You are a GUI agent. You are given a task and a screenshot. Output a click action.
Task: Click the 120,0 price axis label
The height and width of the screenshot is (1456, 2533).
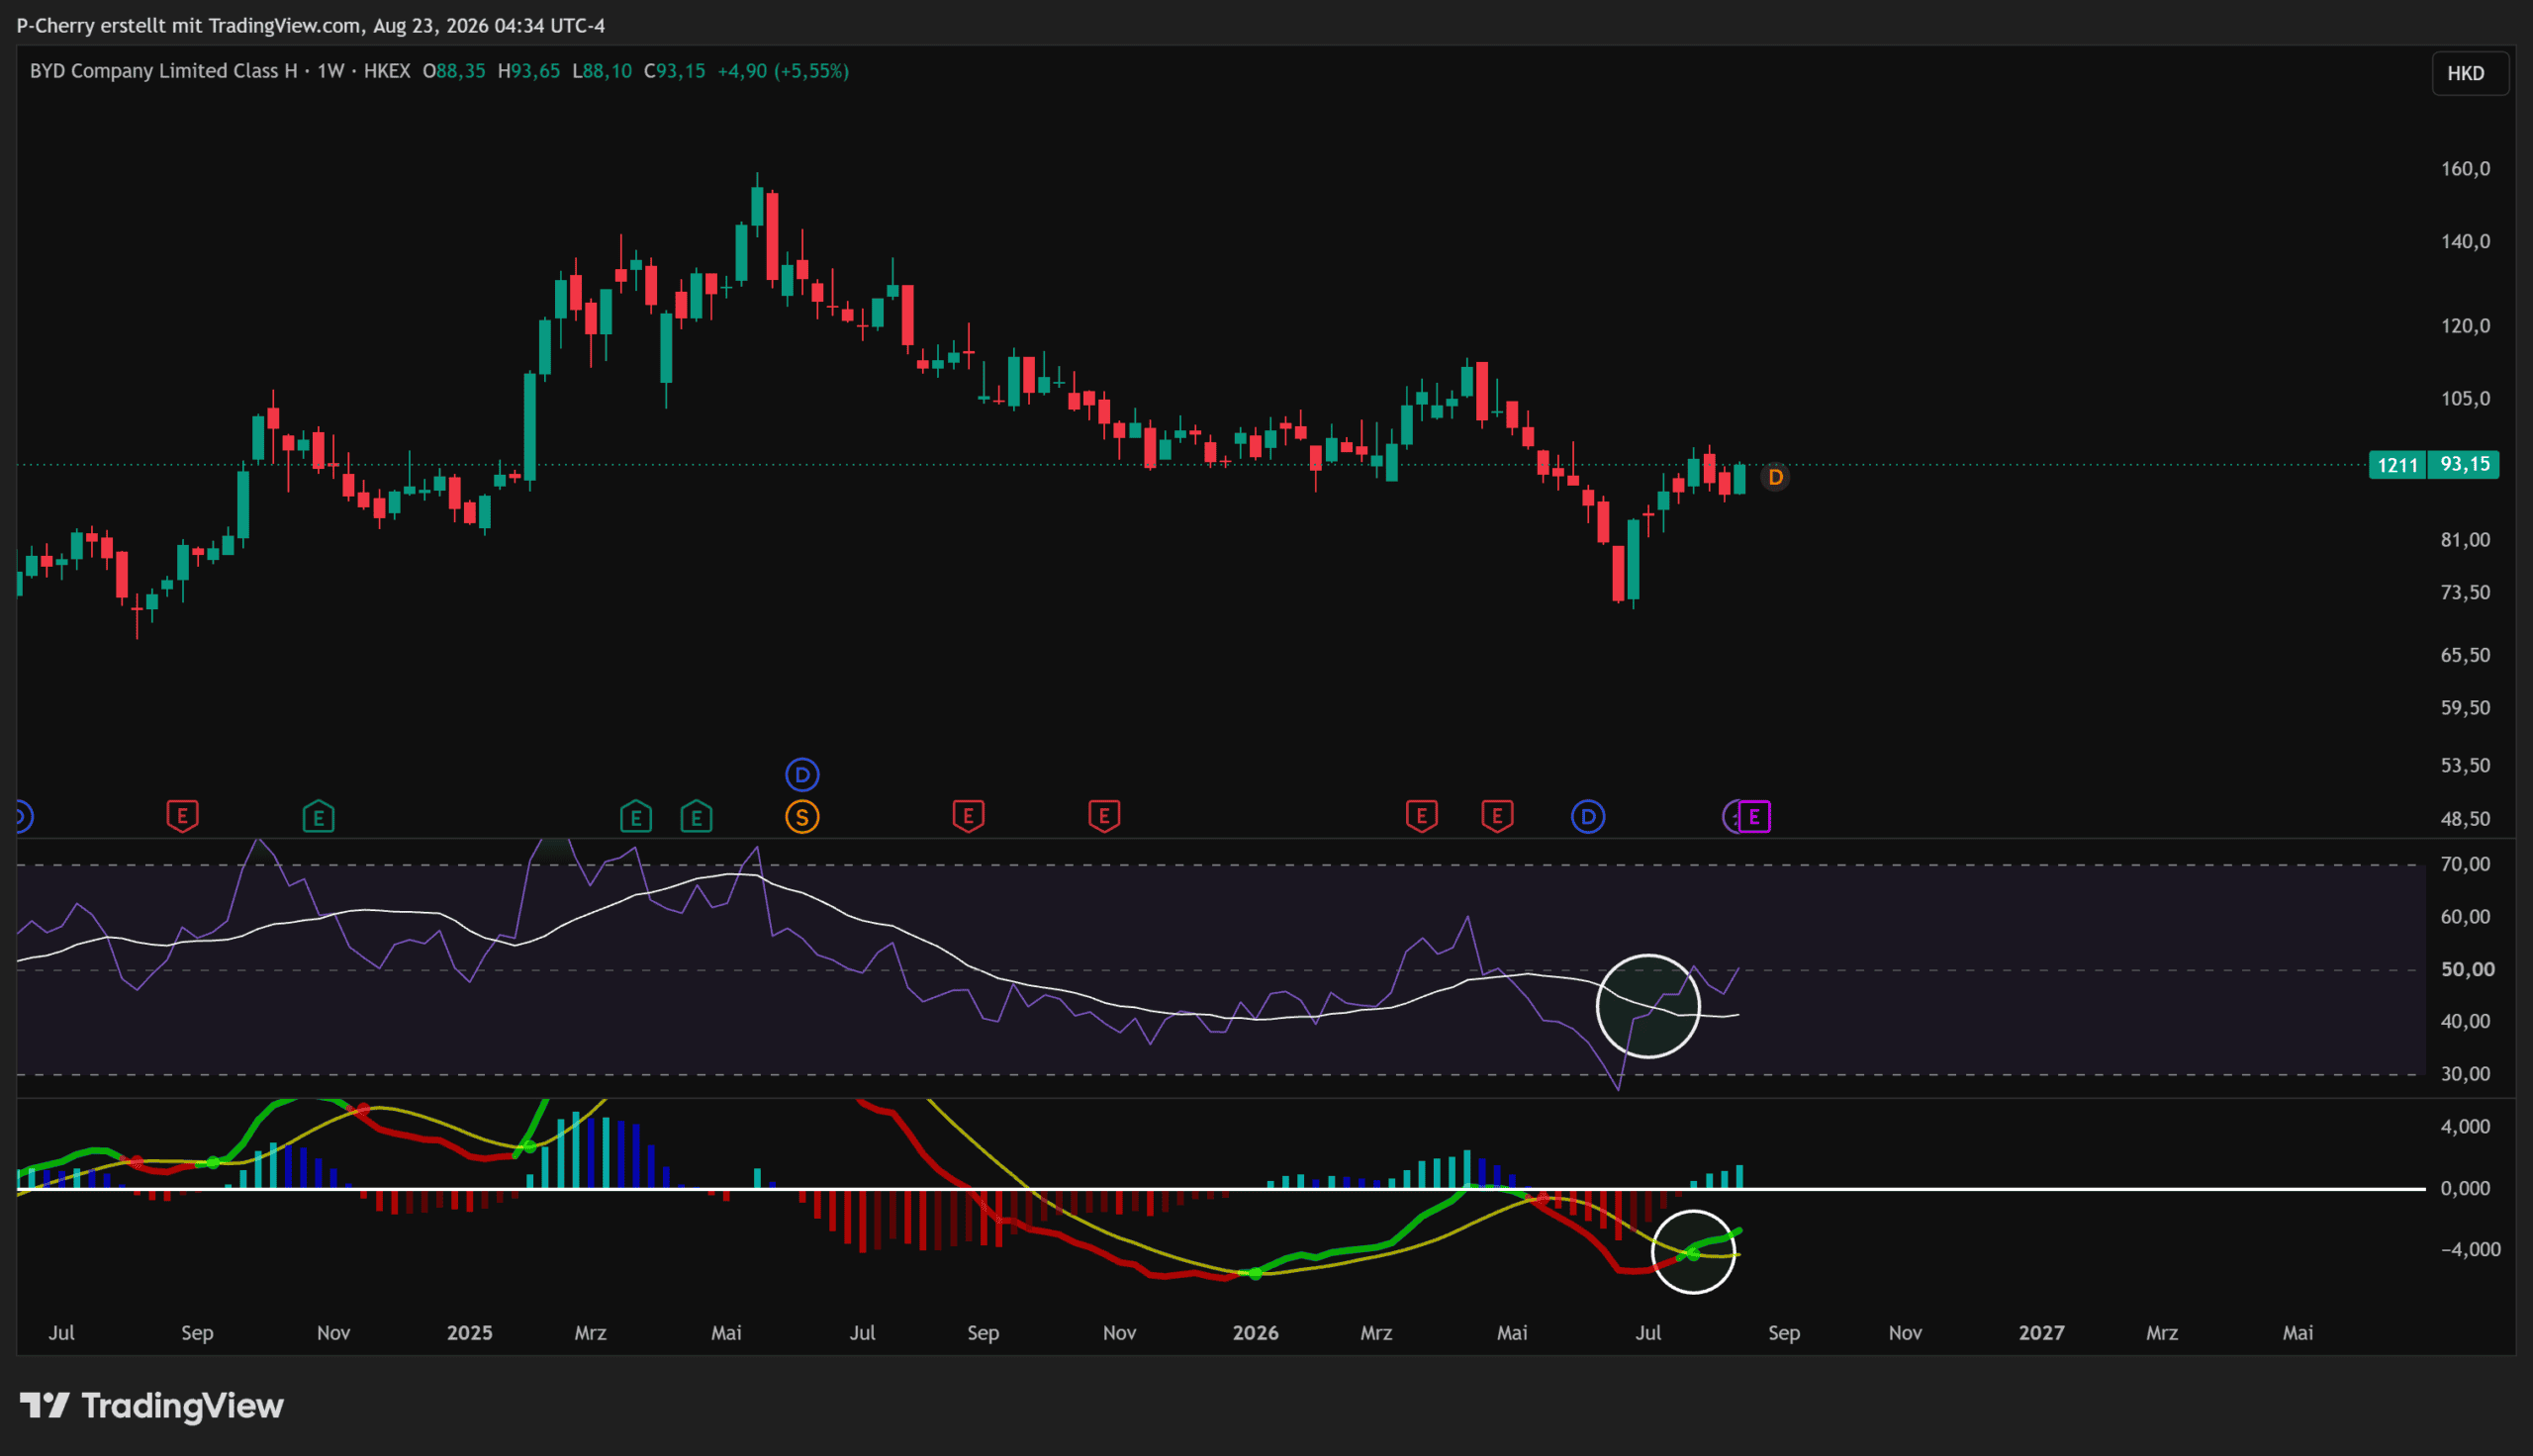2466,325
